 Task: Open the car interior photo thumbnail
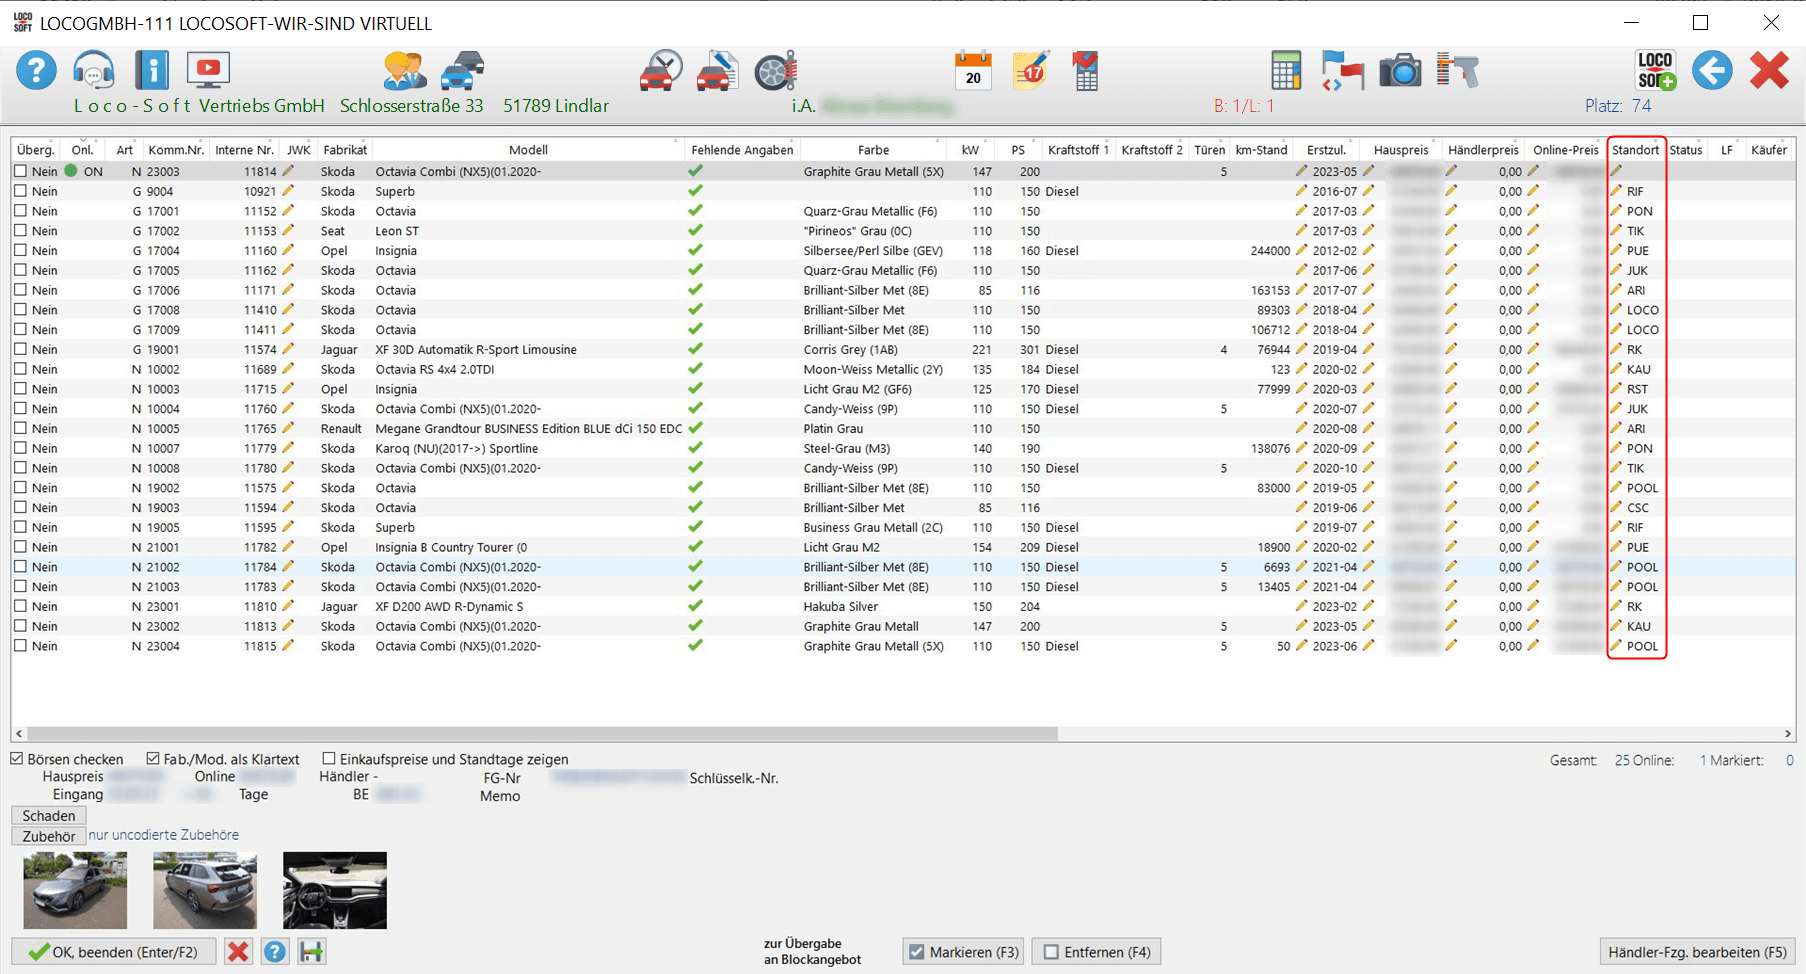click(x=334, y=890)
